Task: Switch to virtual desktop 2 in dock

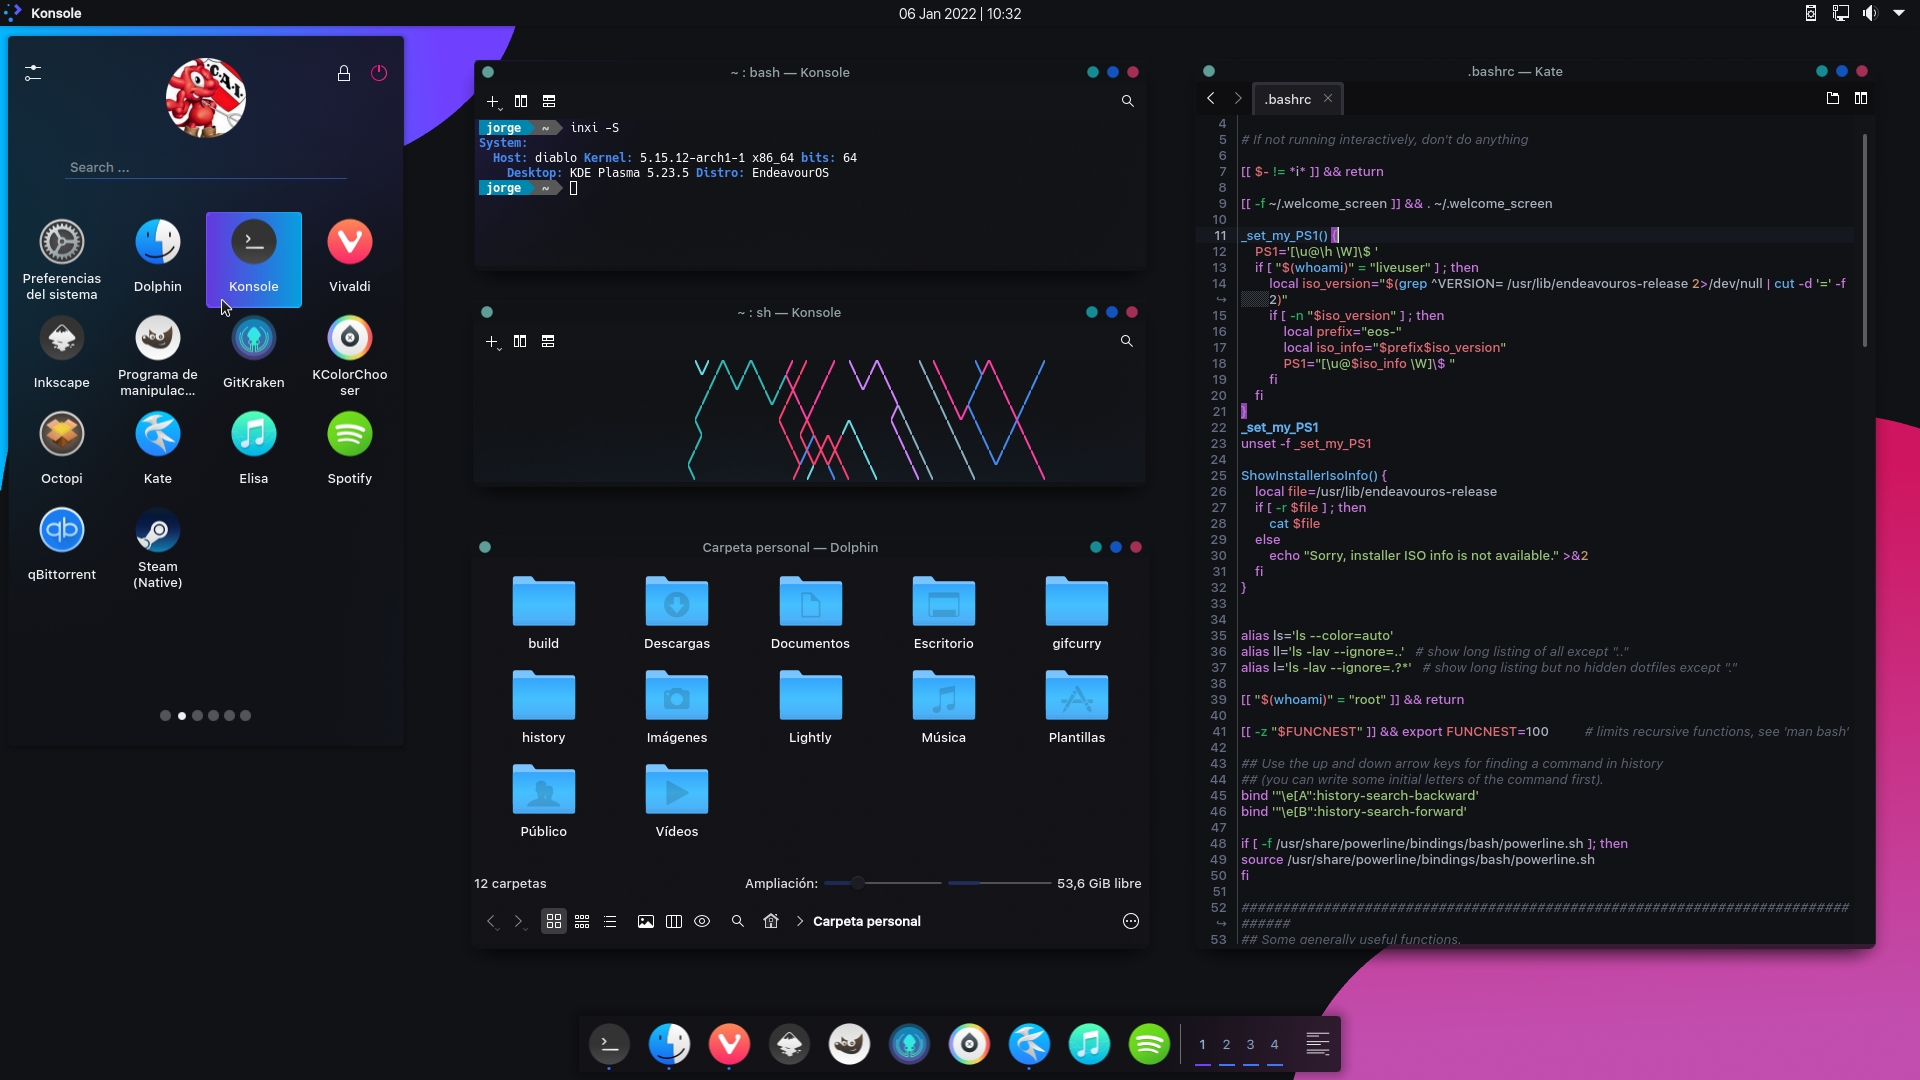Action: pyautogui.click(x=1227, y=1044)
